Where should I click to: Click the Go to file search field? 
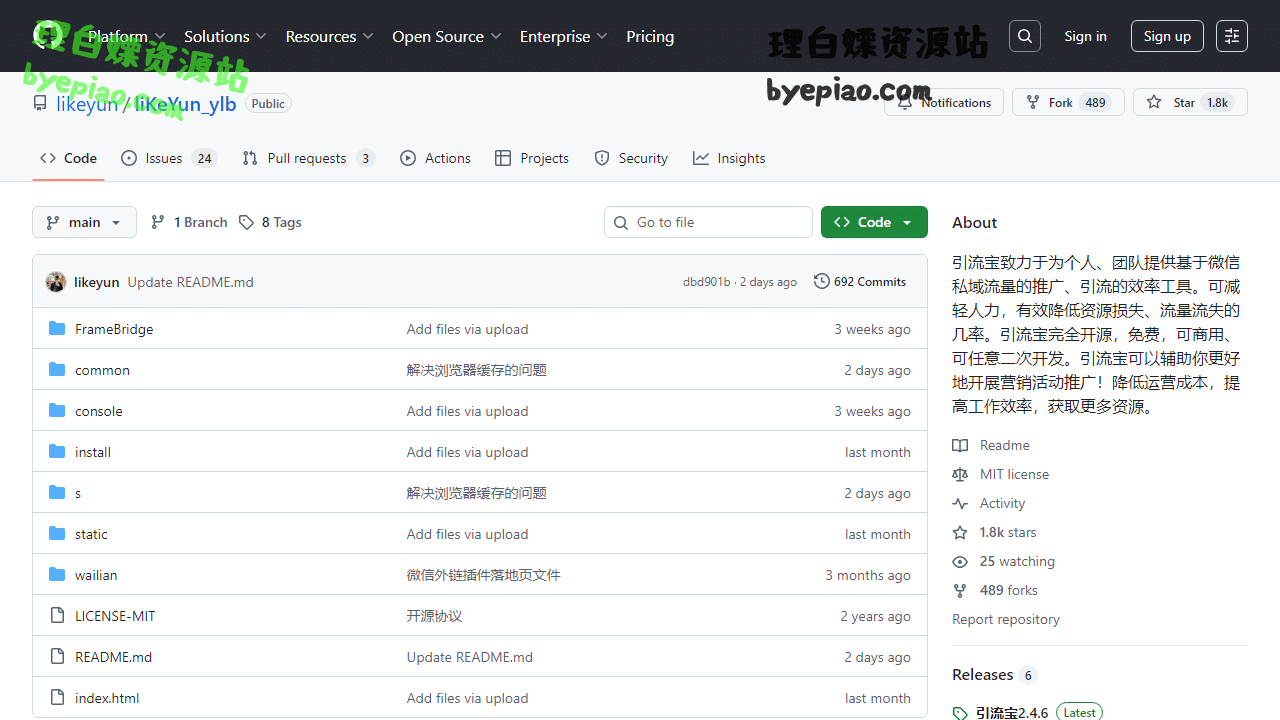point(708,222)
